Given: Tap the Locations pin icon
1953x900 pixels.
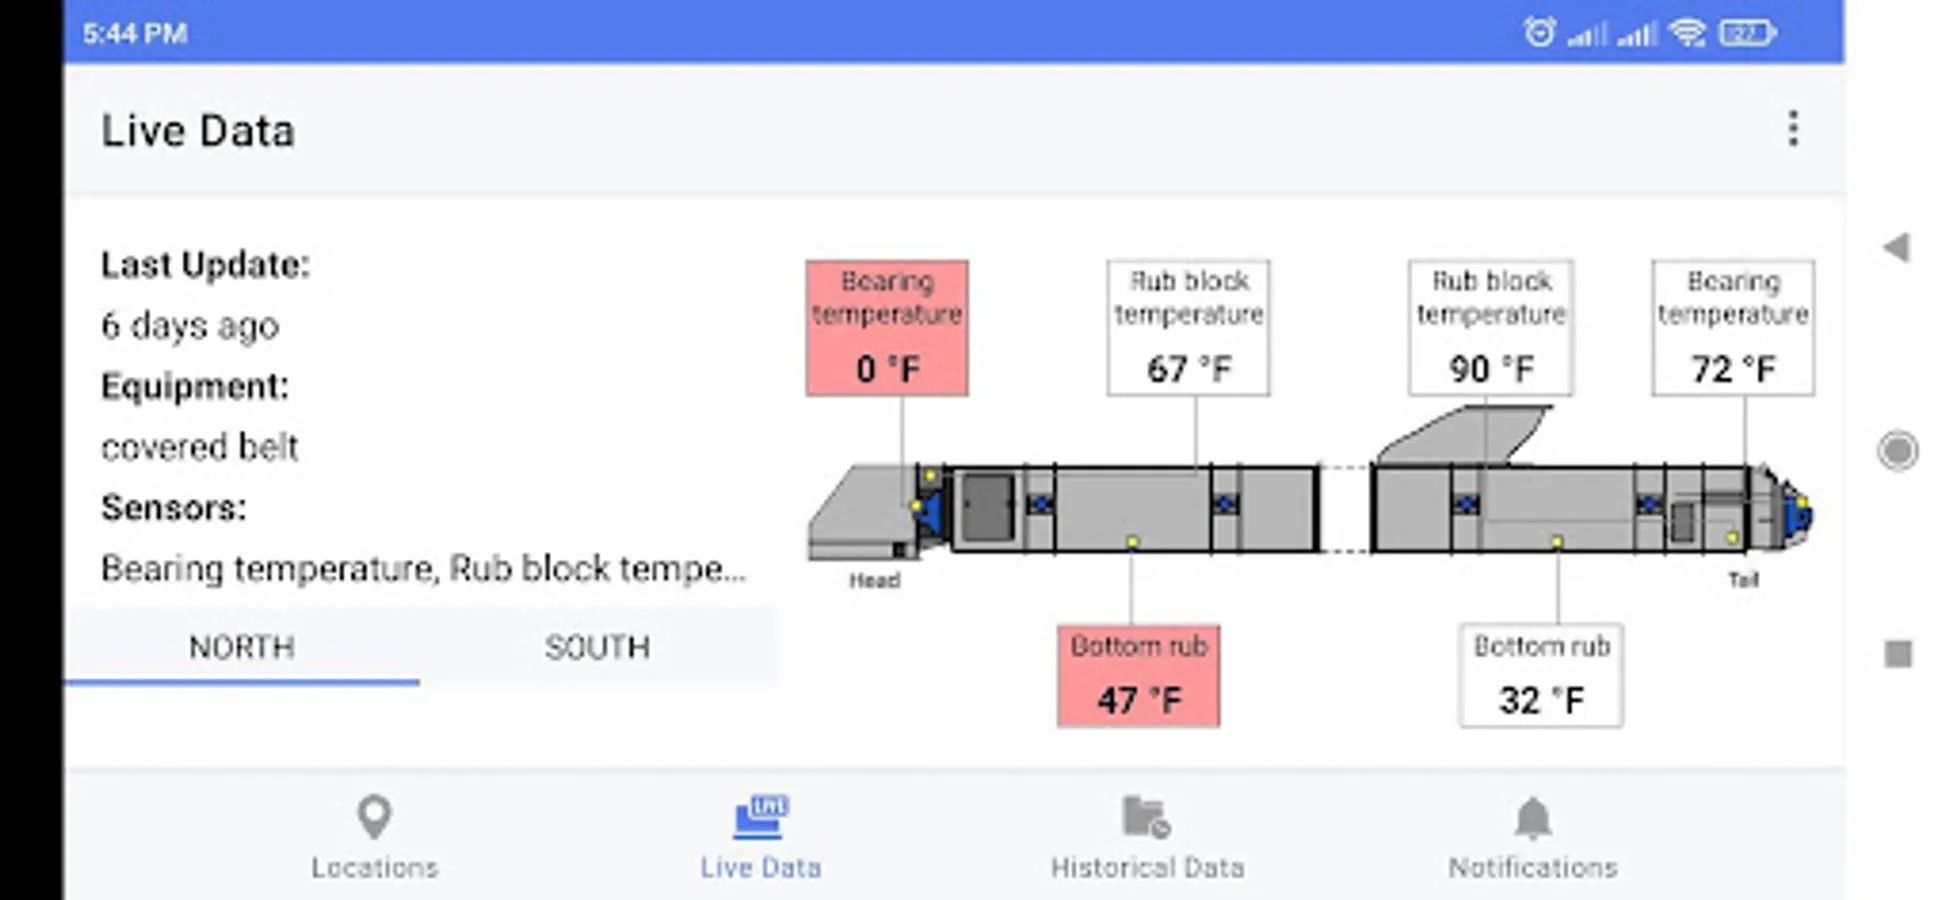Looking at the screenshot, I should (374, 816).
